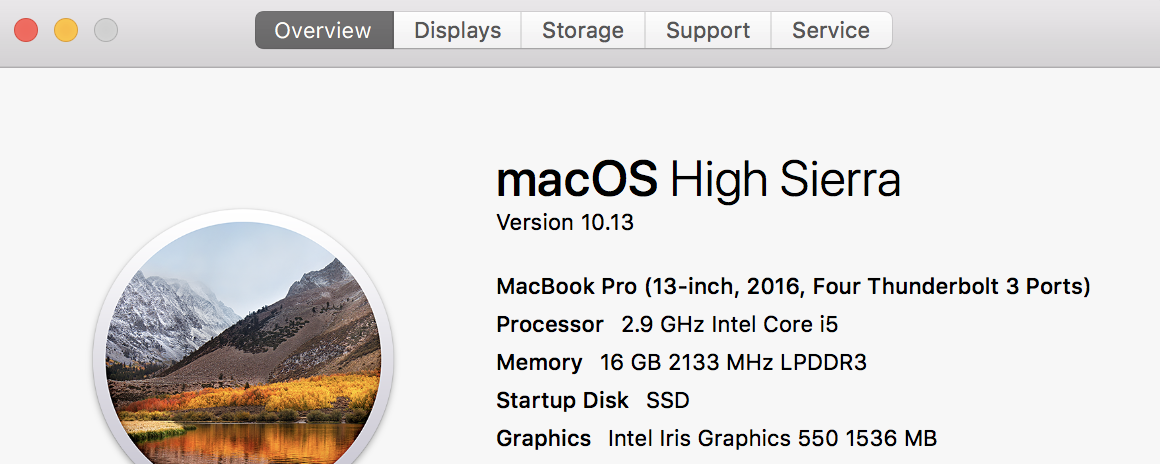Go to the Support tab

(708, 31)
